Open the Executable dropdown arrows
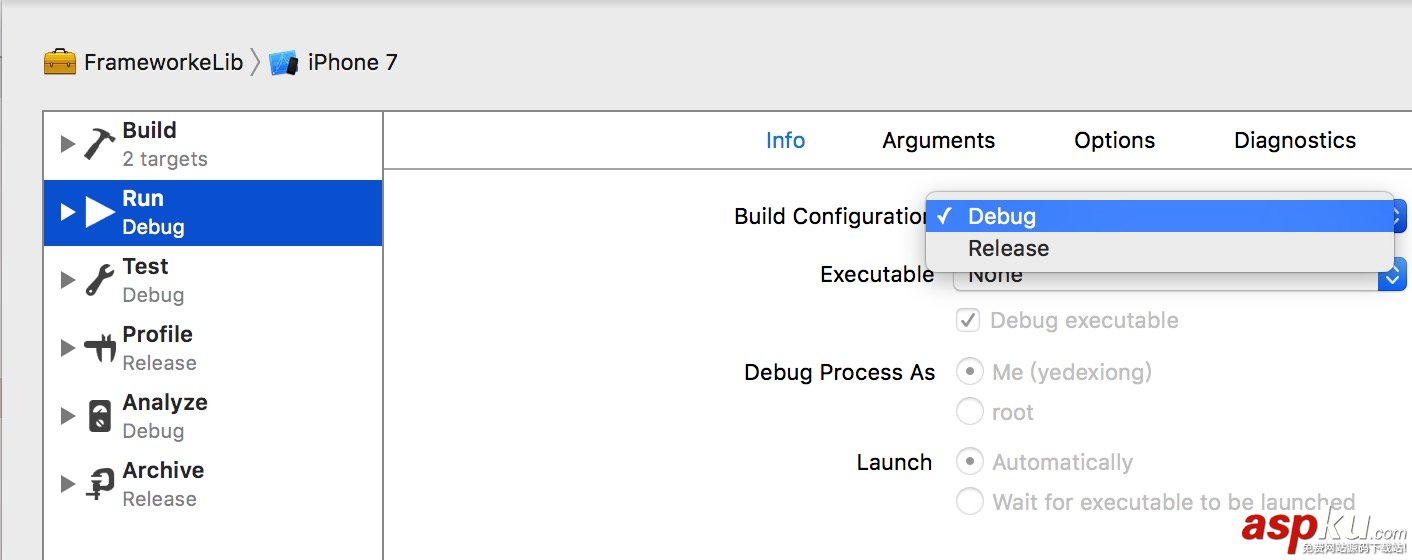 (1392, 277)
